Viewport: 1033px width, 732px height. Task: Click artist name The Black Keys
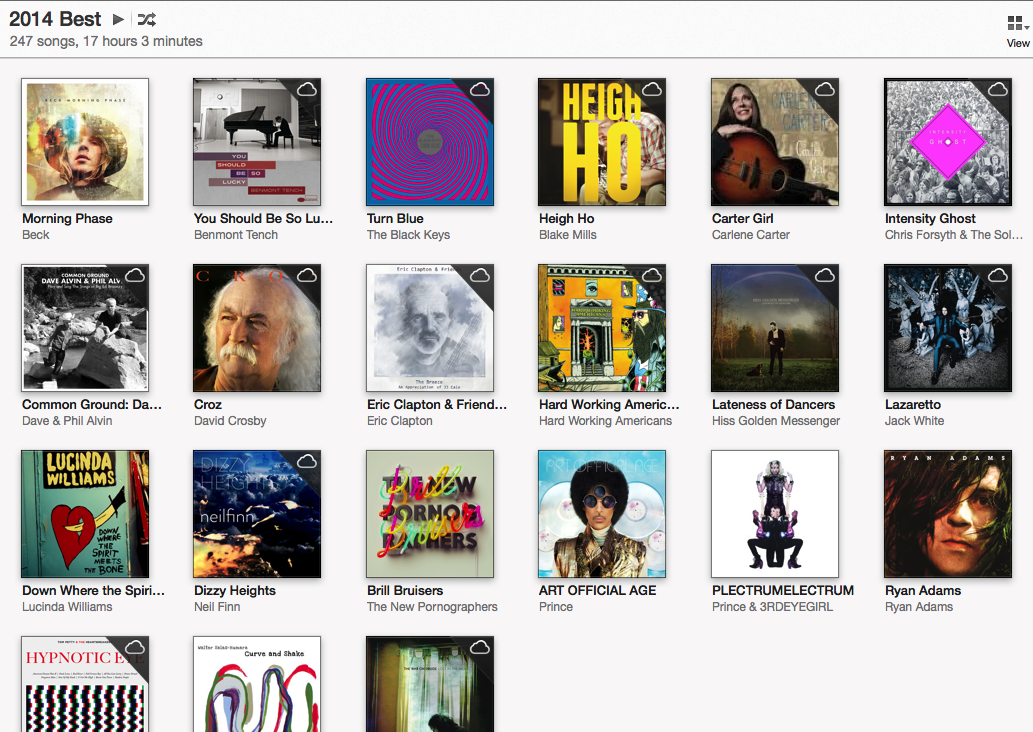tap(408, 235)
